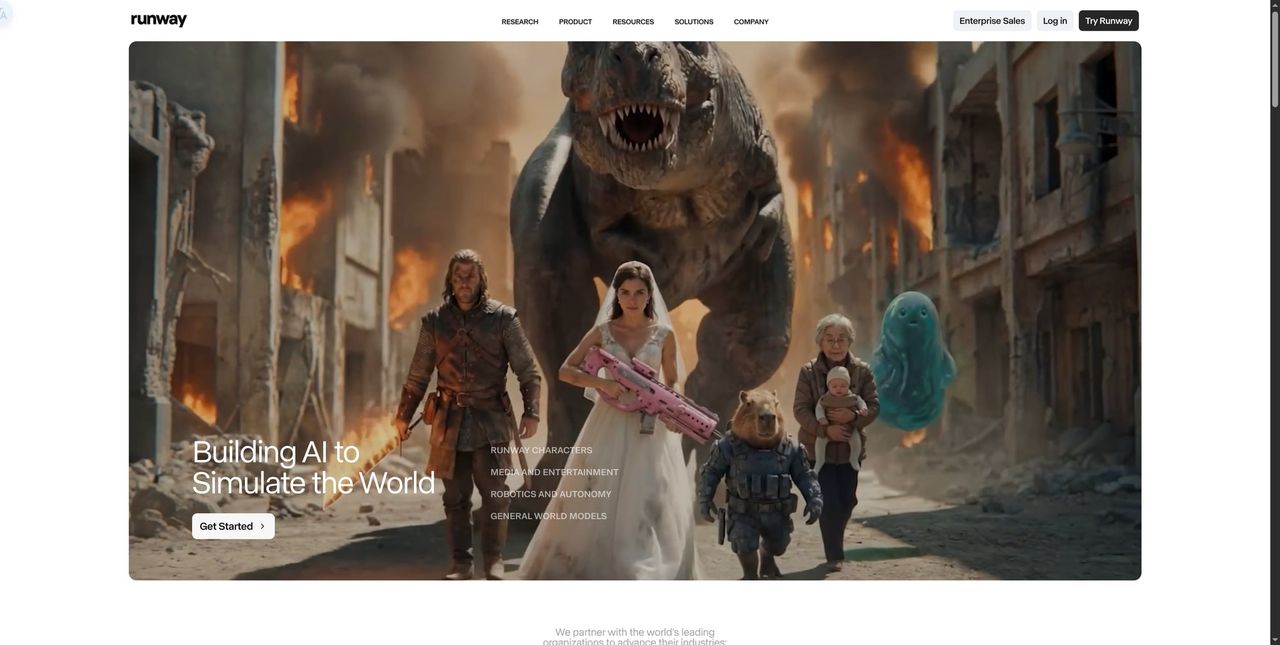
Task: Expand the Product navigation menu
Action: click(x=575, y=22)
